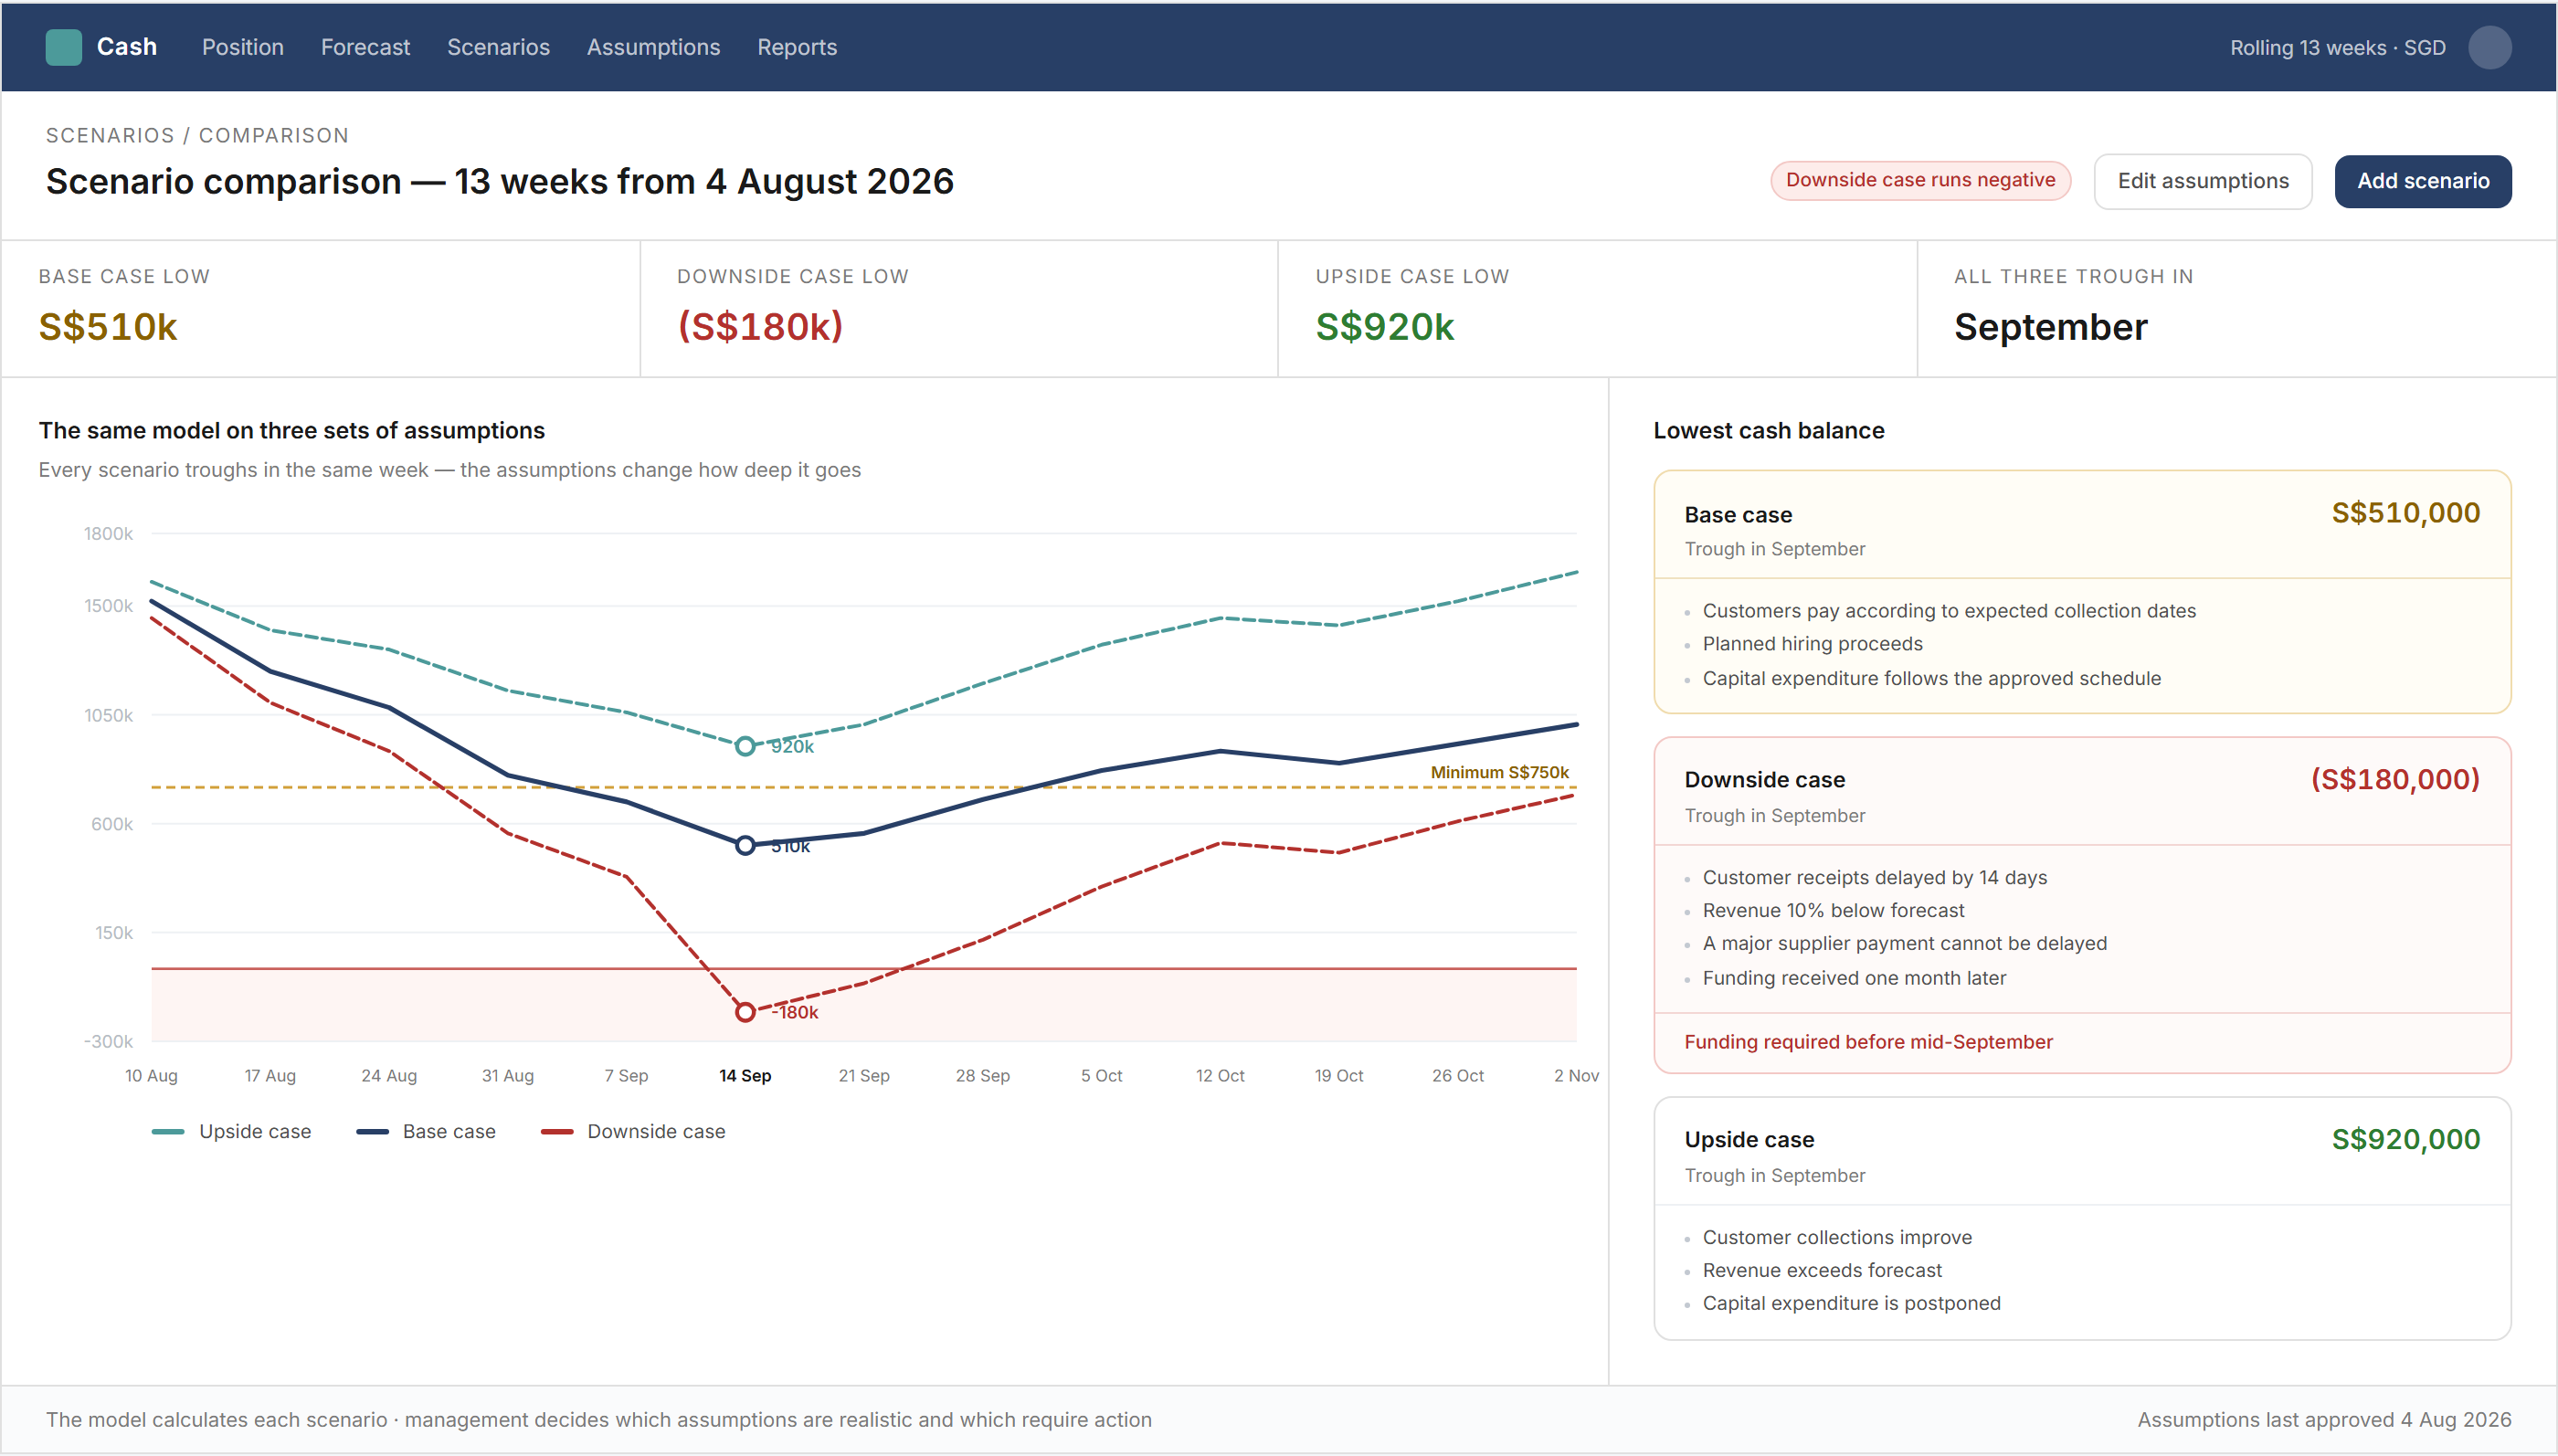This screenshot has height=1456, width=2558.
Task: Toggle the Upside case legend entry
Action: tap(232, 1131)
